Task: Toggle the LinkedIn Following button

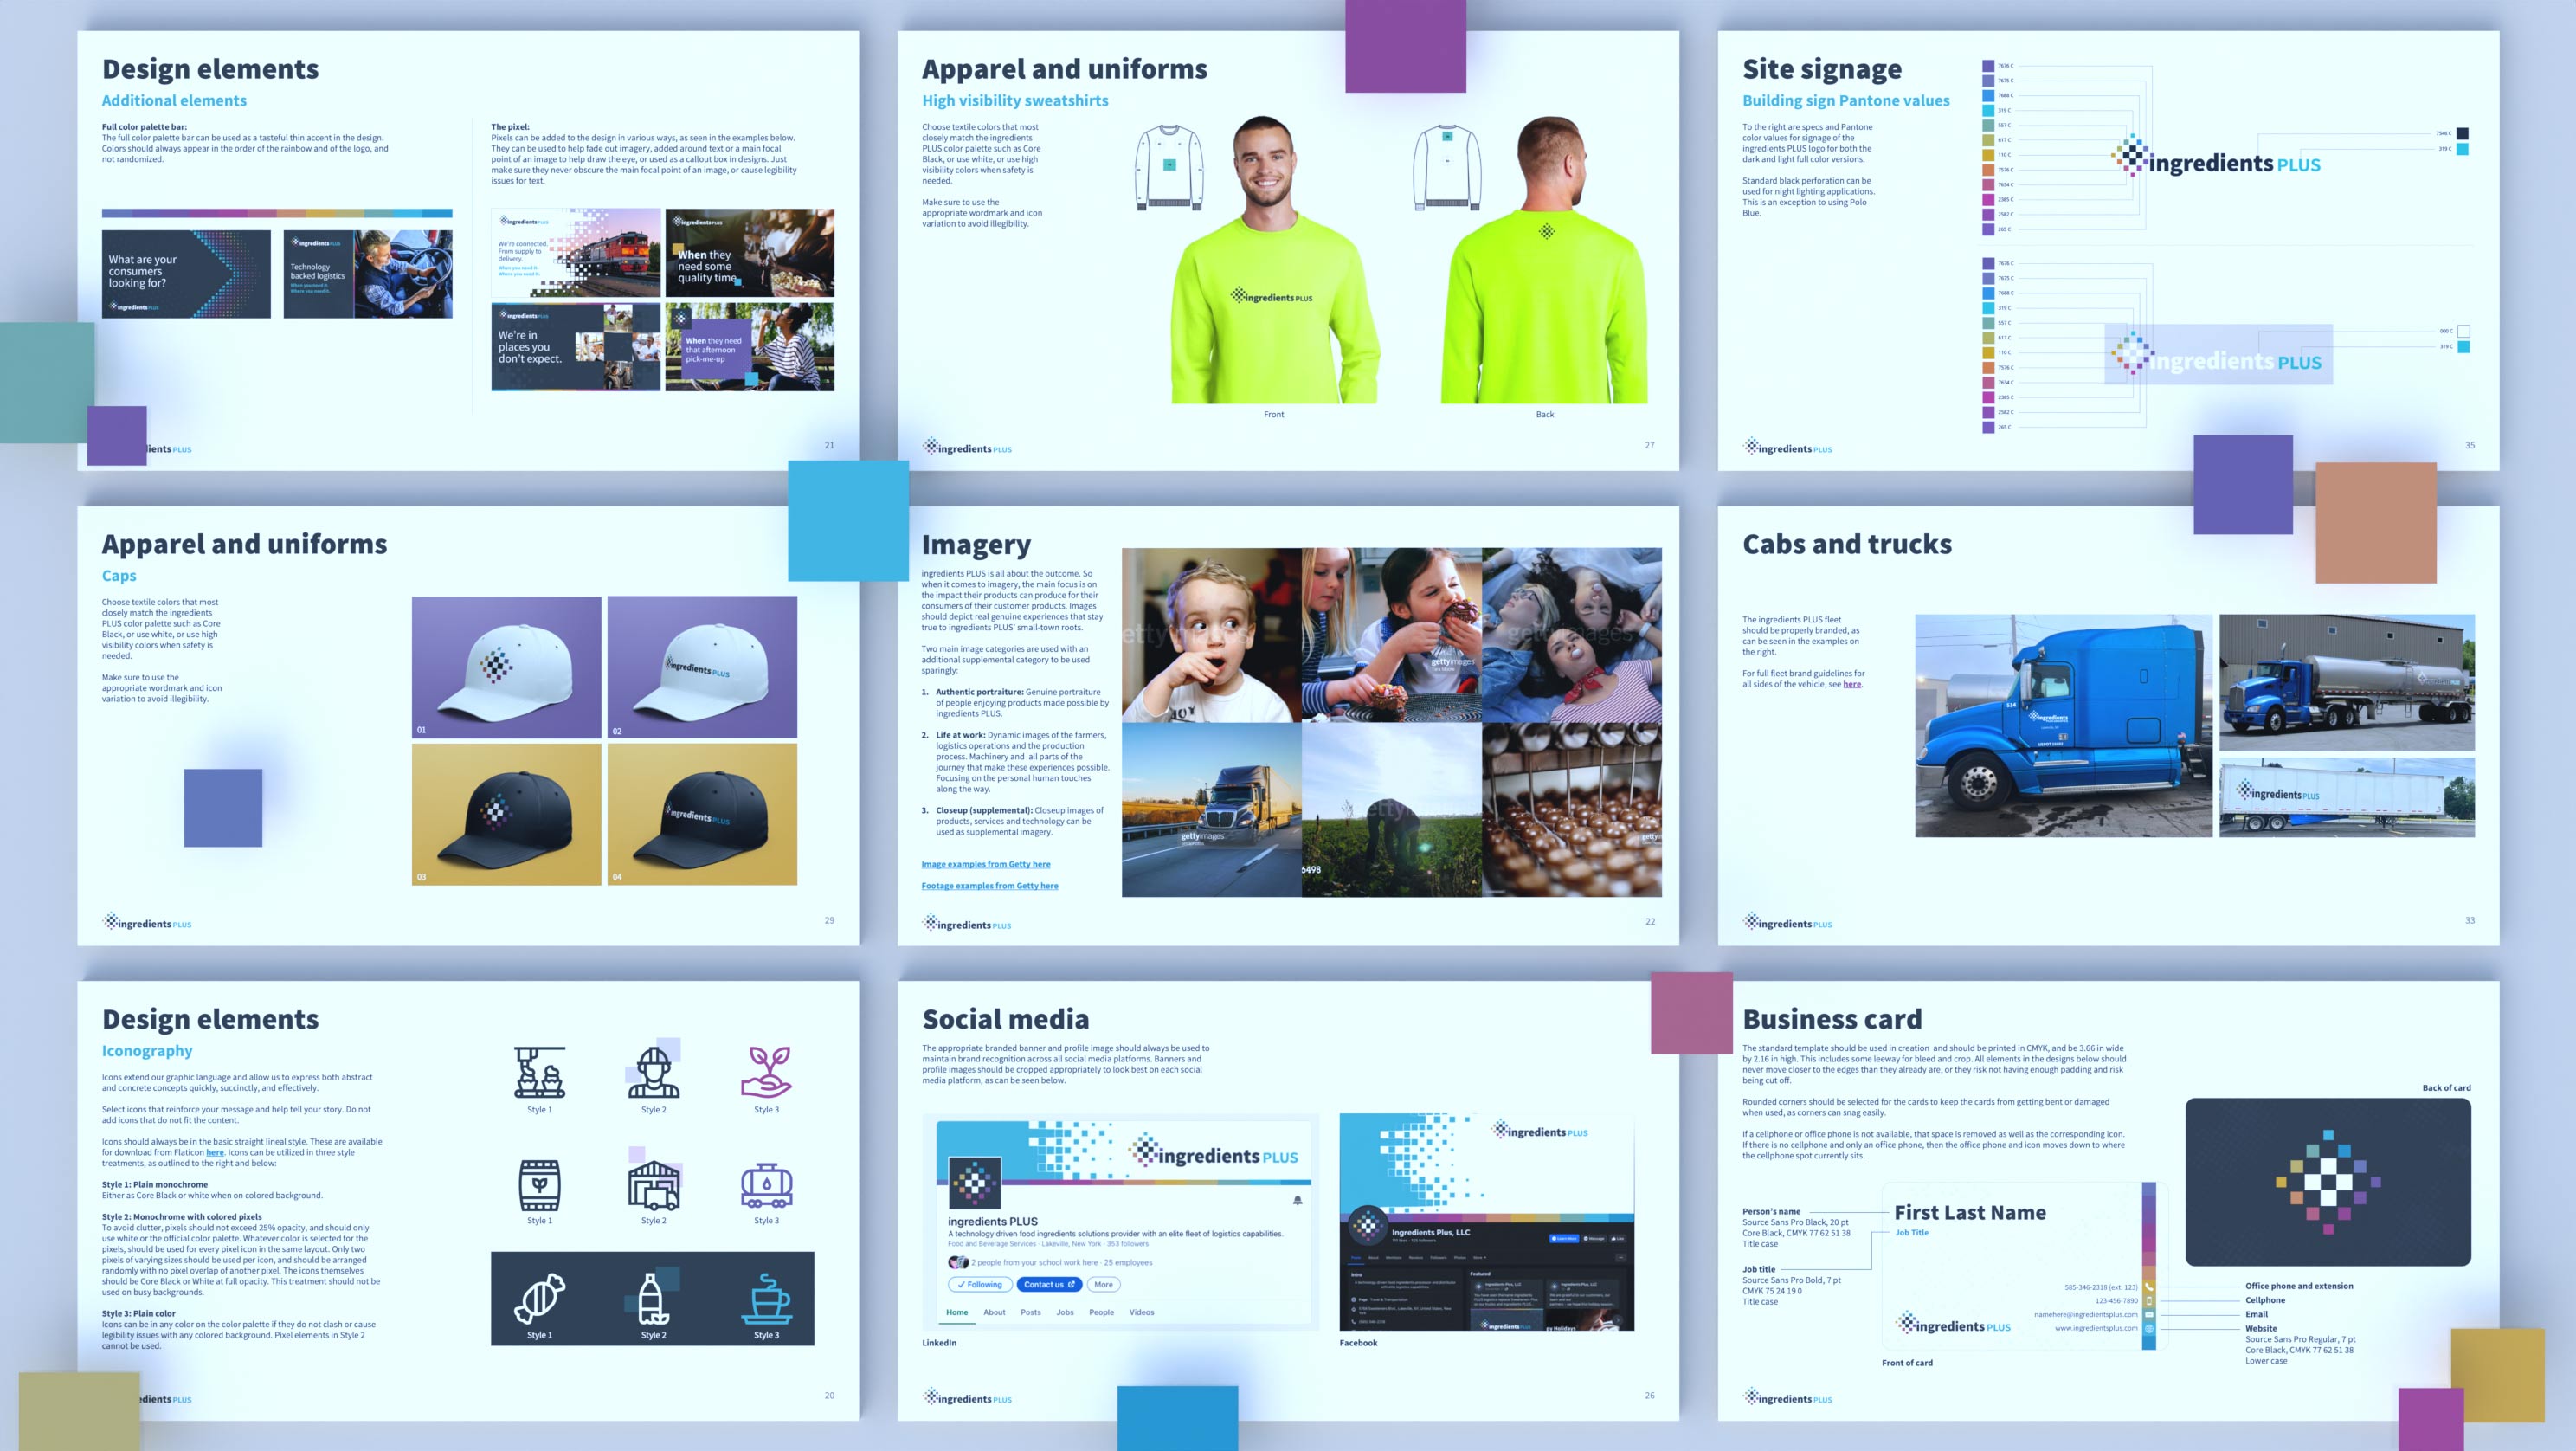Action: pyautogui.click(x=979, y=1284)
